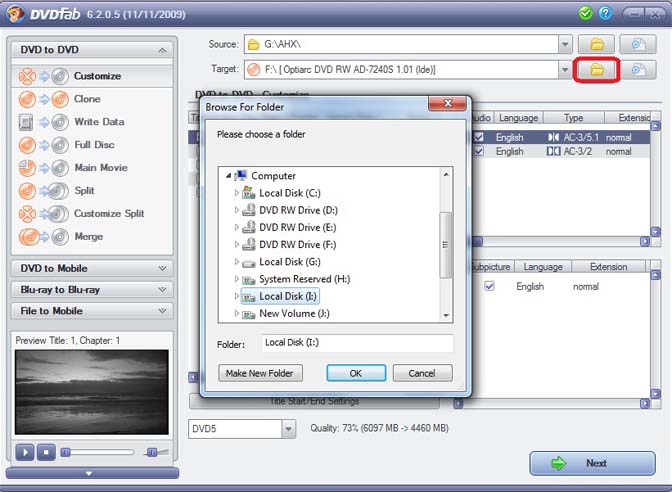Click OK in Browse For Folder
672x492 pixels.
coord(356,373)
